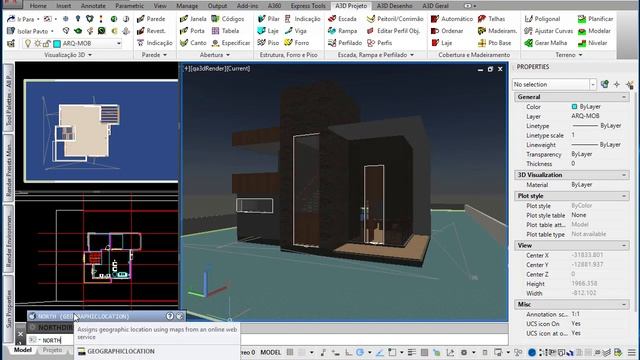This screenshot has width=640, height=360.
Task: Toggle layer freeze sun icon
Action: point(37,43)
